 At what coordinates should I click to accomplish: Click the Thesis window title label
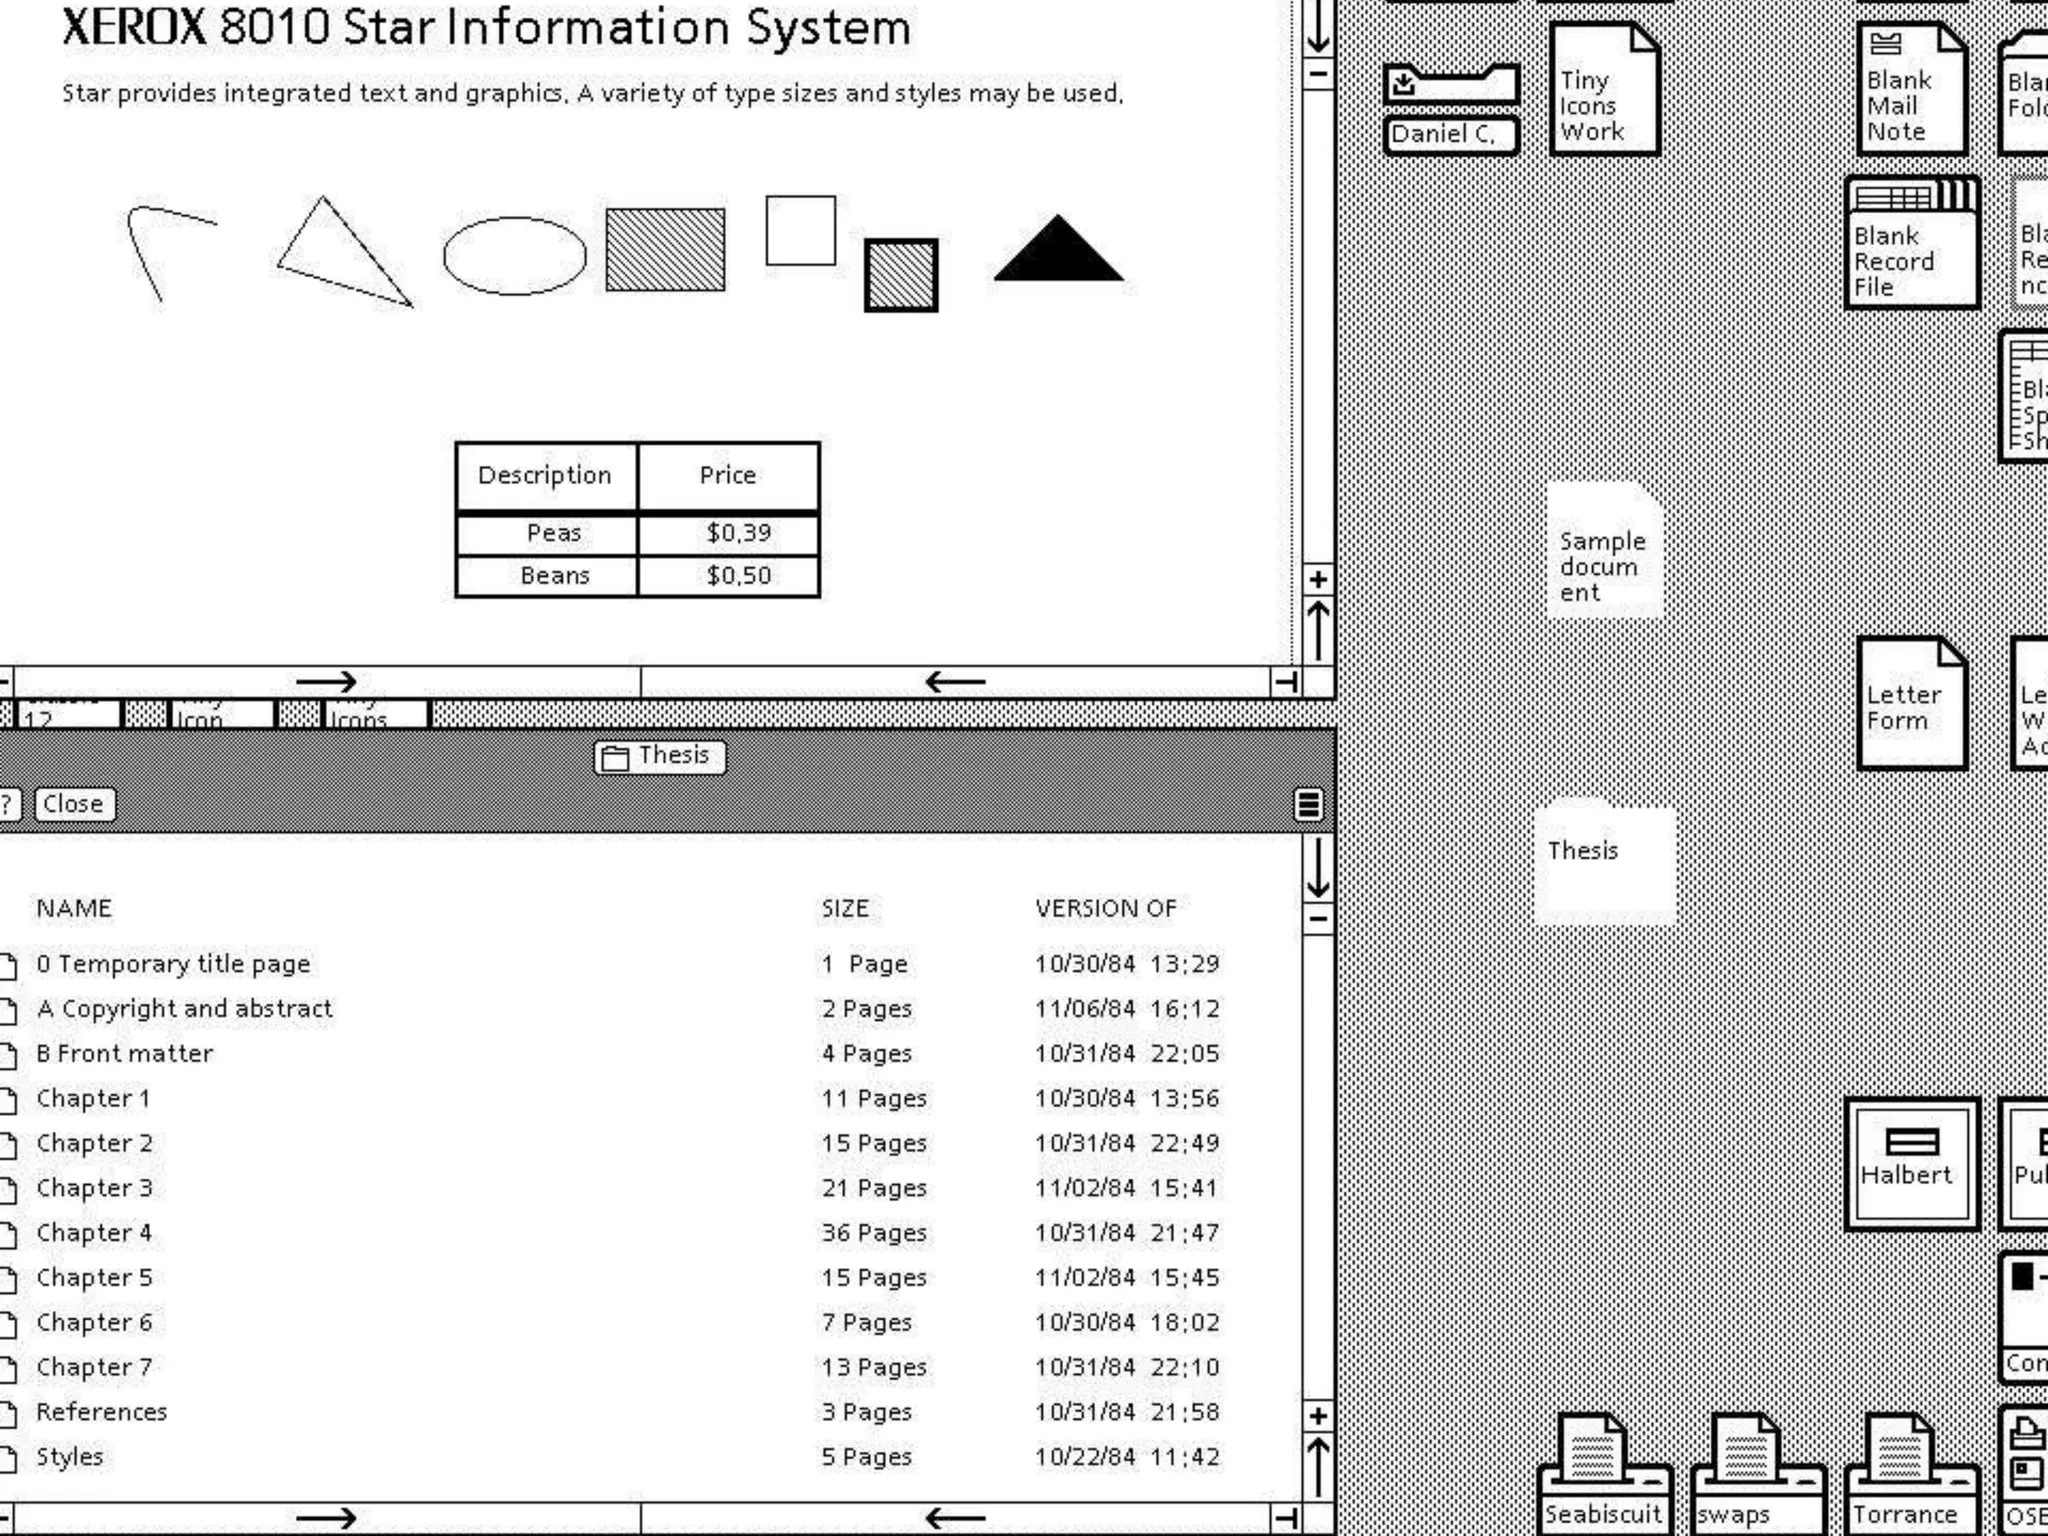[660, 756]
